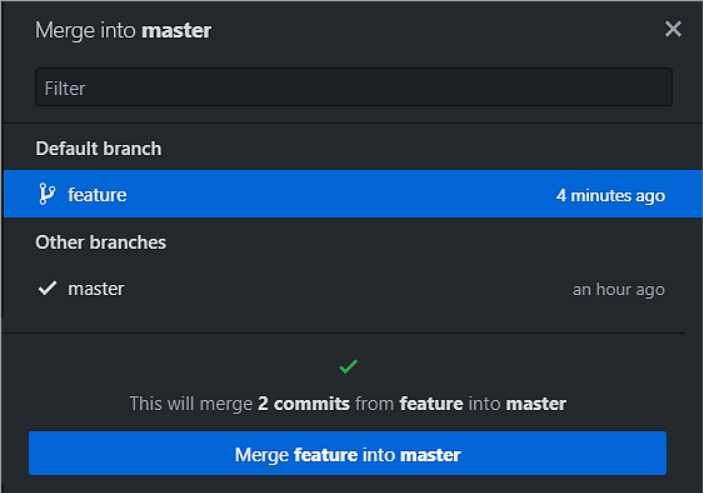
Task: Click bold "feature" in the status message
Action: pos(431,404)
